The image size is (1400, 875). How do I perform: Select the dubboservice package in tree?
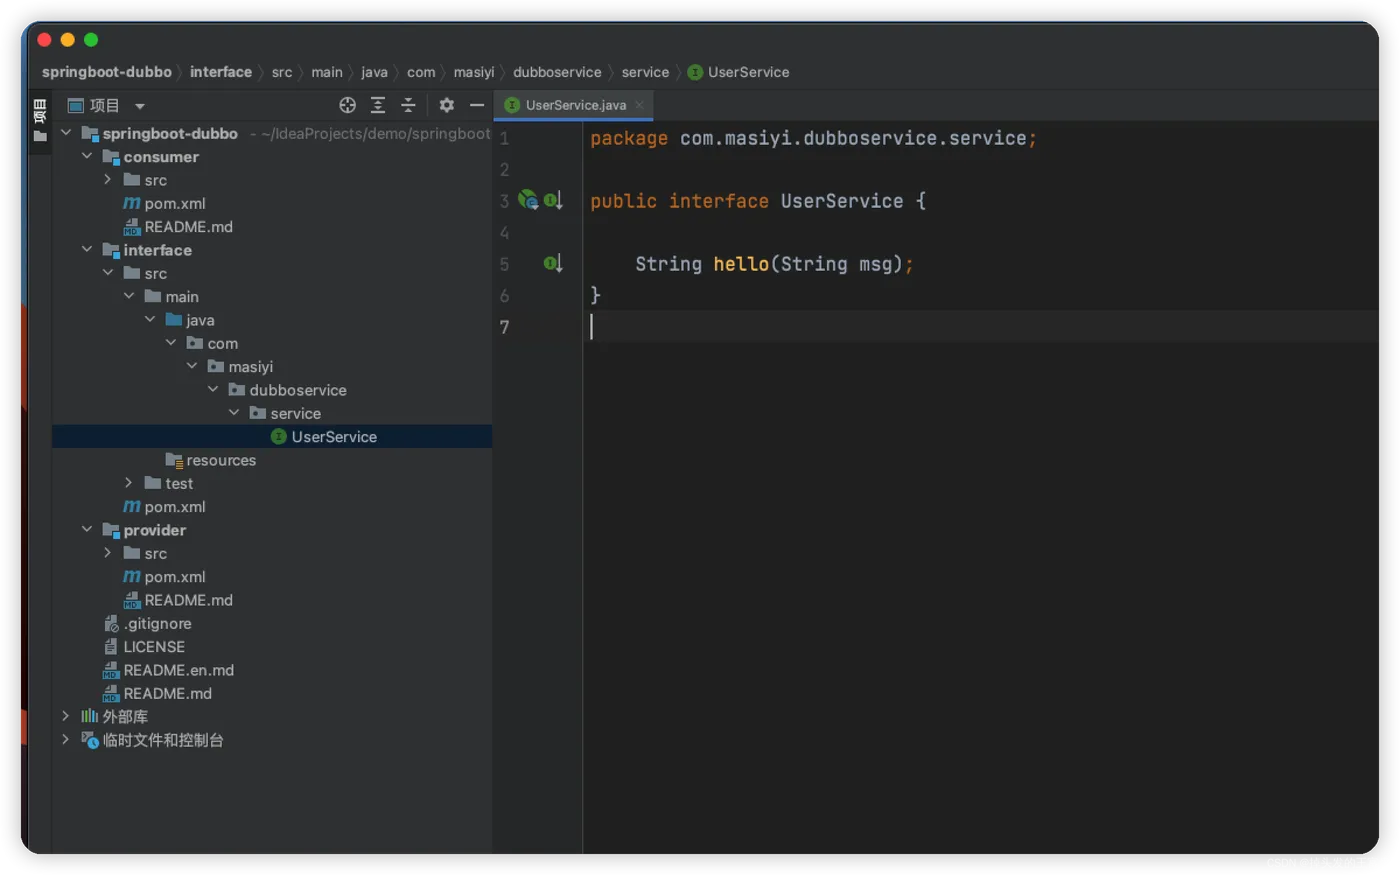pos(287,390)
